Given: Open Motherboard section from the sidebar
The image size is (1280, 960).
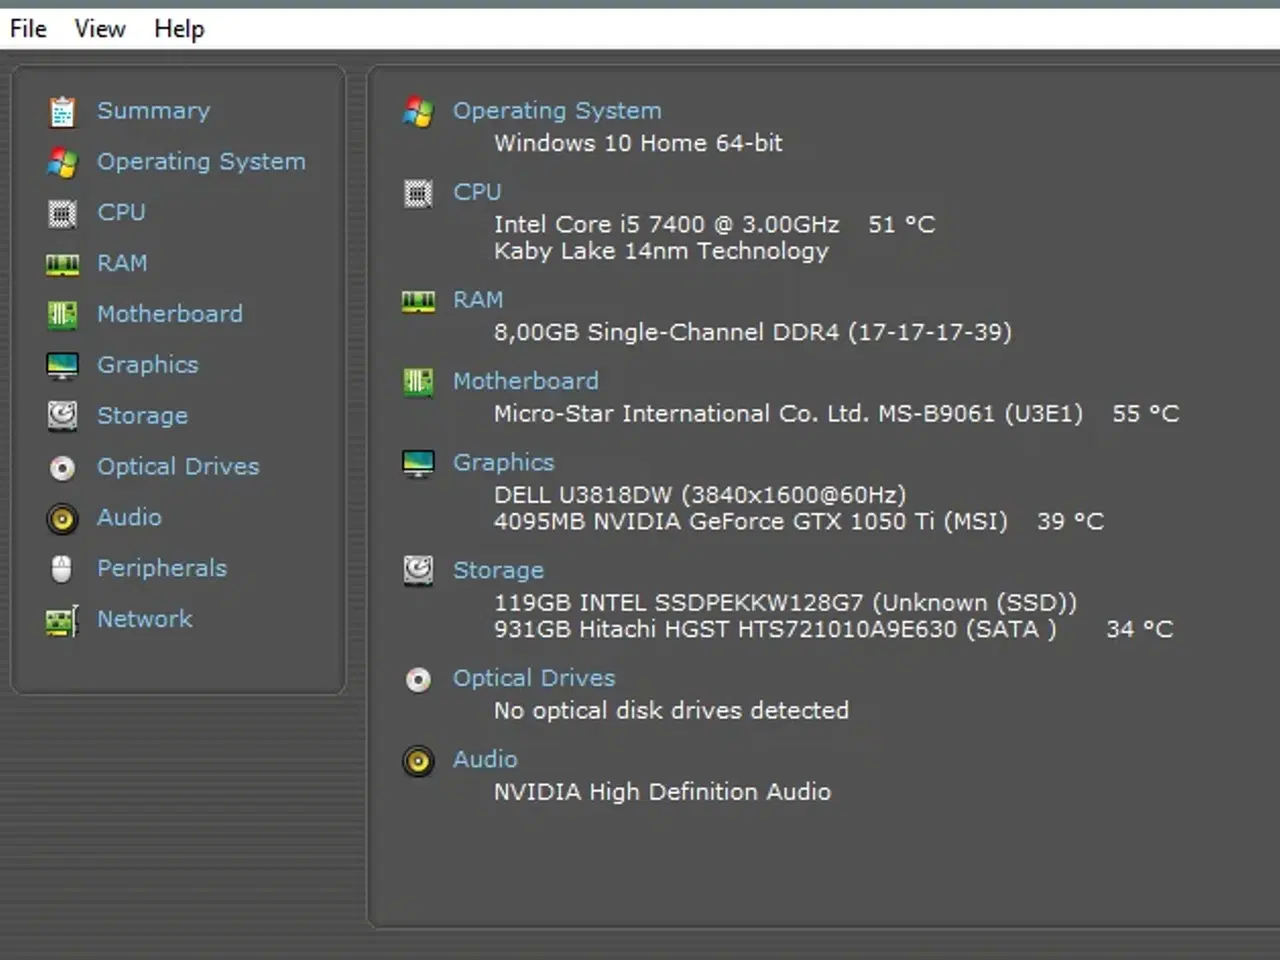Looking at the screenshot, I should pos(169,314).
